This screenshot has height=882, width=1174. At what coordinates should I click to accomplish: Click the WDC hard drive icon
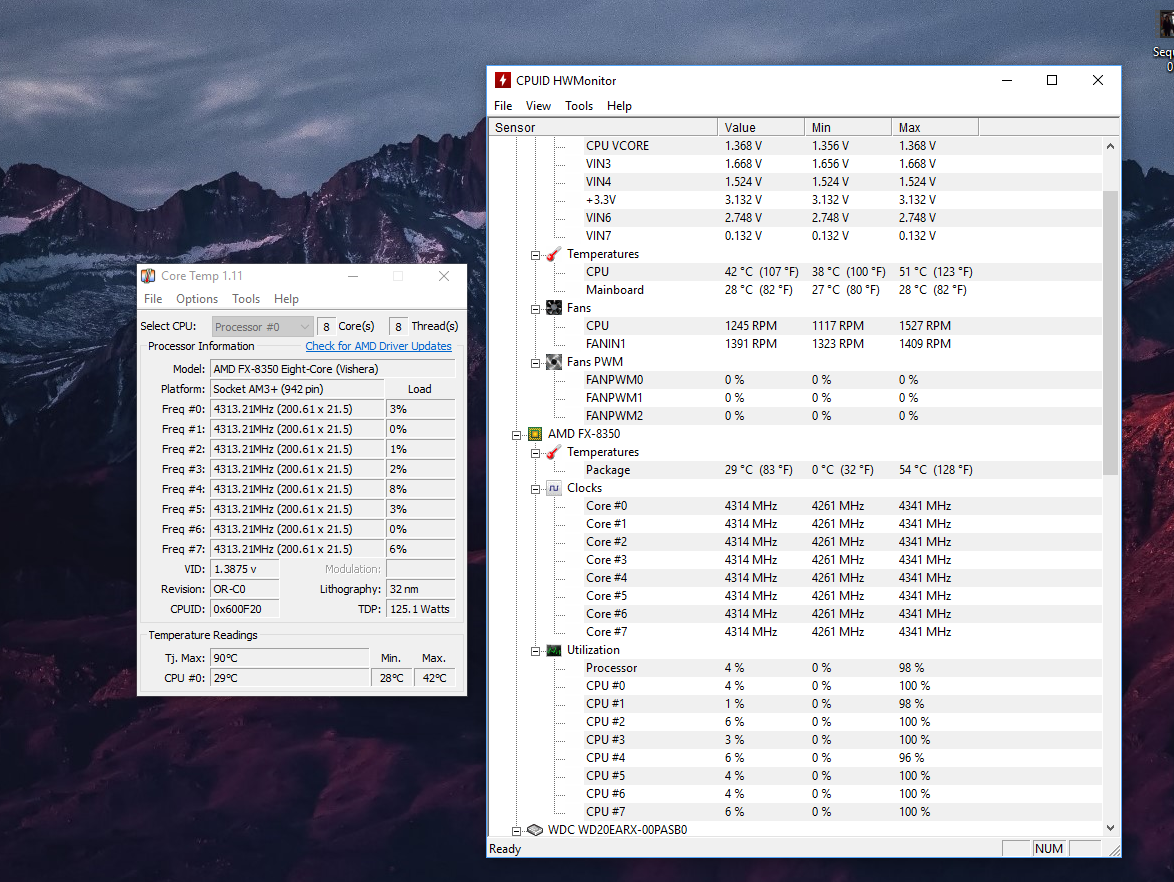(x=535, y=830)
